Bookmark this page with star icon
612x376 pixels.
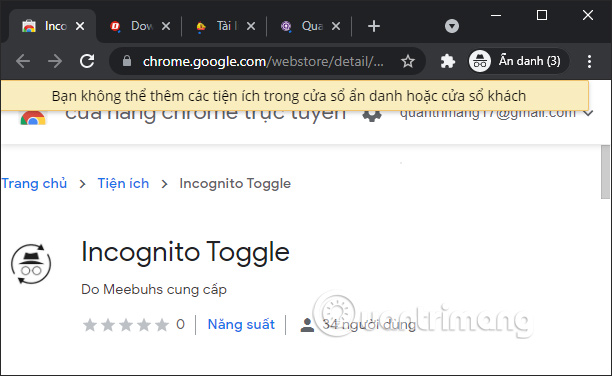point(408,61)
